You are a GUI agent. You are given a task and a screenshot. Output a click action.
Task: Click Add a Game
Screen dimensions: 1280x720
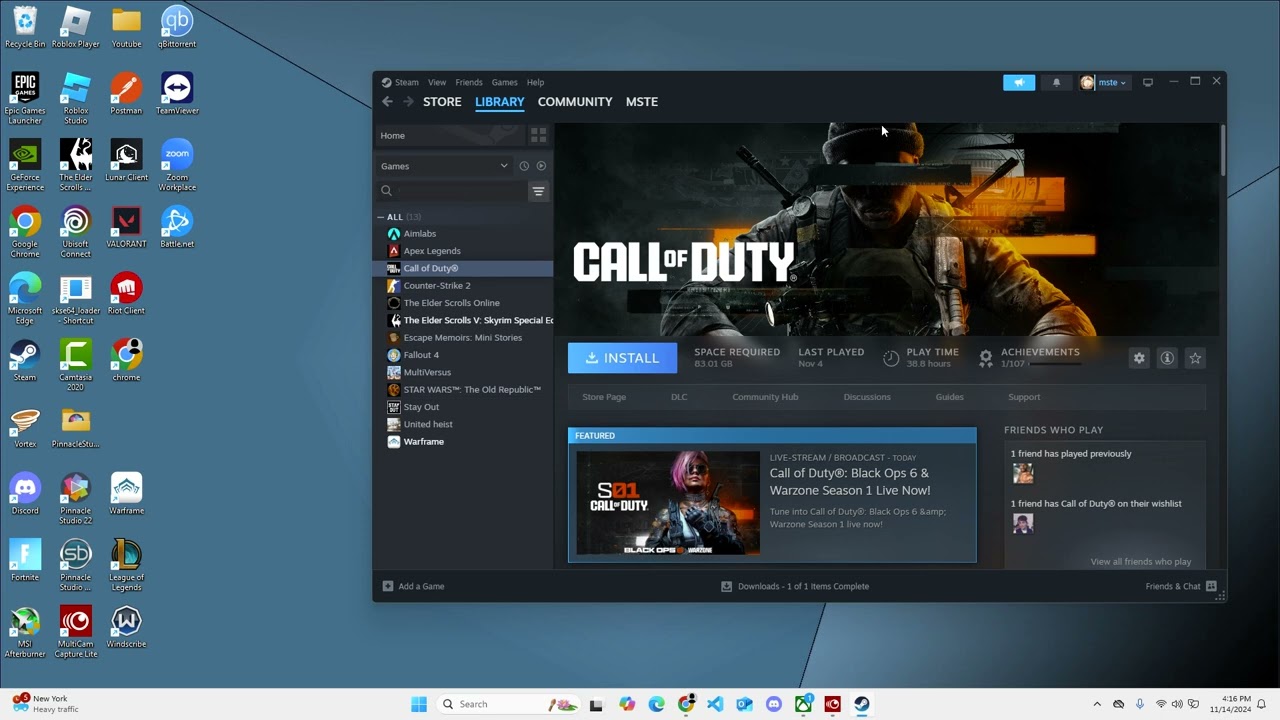[413, 587]
